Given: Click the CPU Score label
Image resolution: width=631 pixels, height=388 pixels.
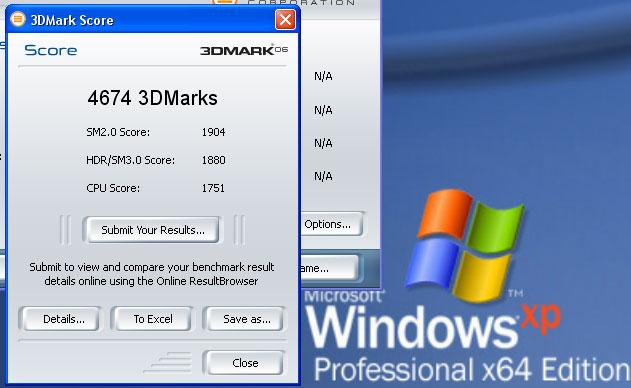Looking at the screenshot, I should pos(113,188).
